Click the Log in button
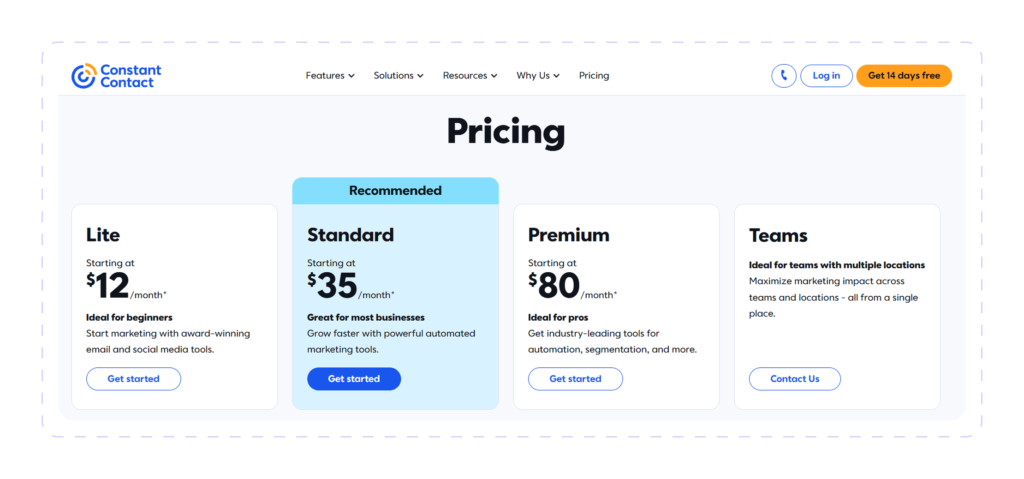 [826, 76]
